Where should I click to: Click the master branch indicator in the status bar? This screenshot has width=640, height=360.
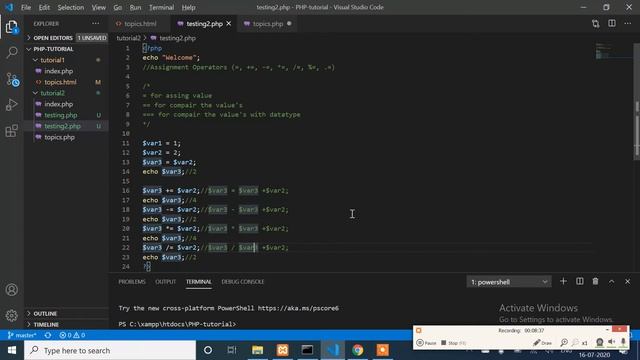point(22,335)
